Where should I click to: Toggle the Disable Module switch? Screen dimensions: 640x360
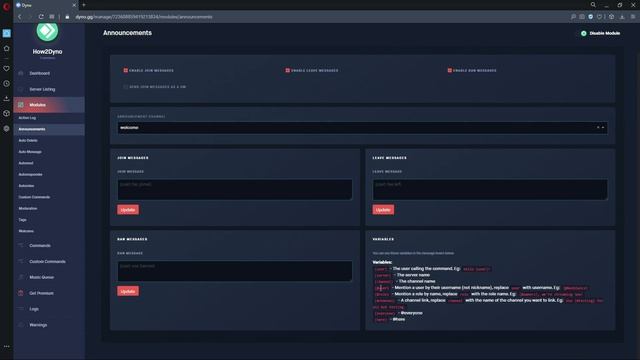click(584, 33)
